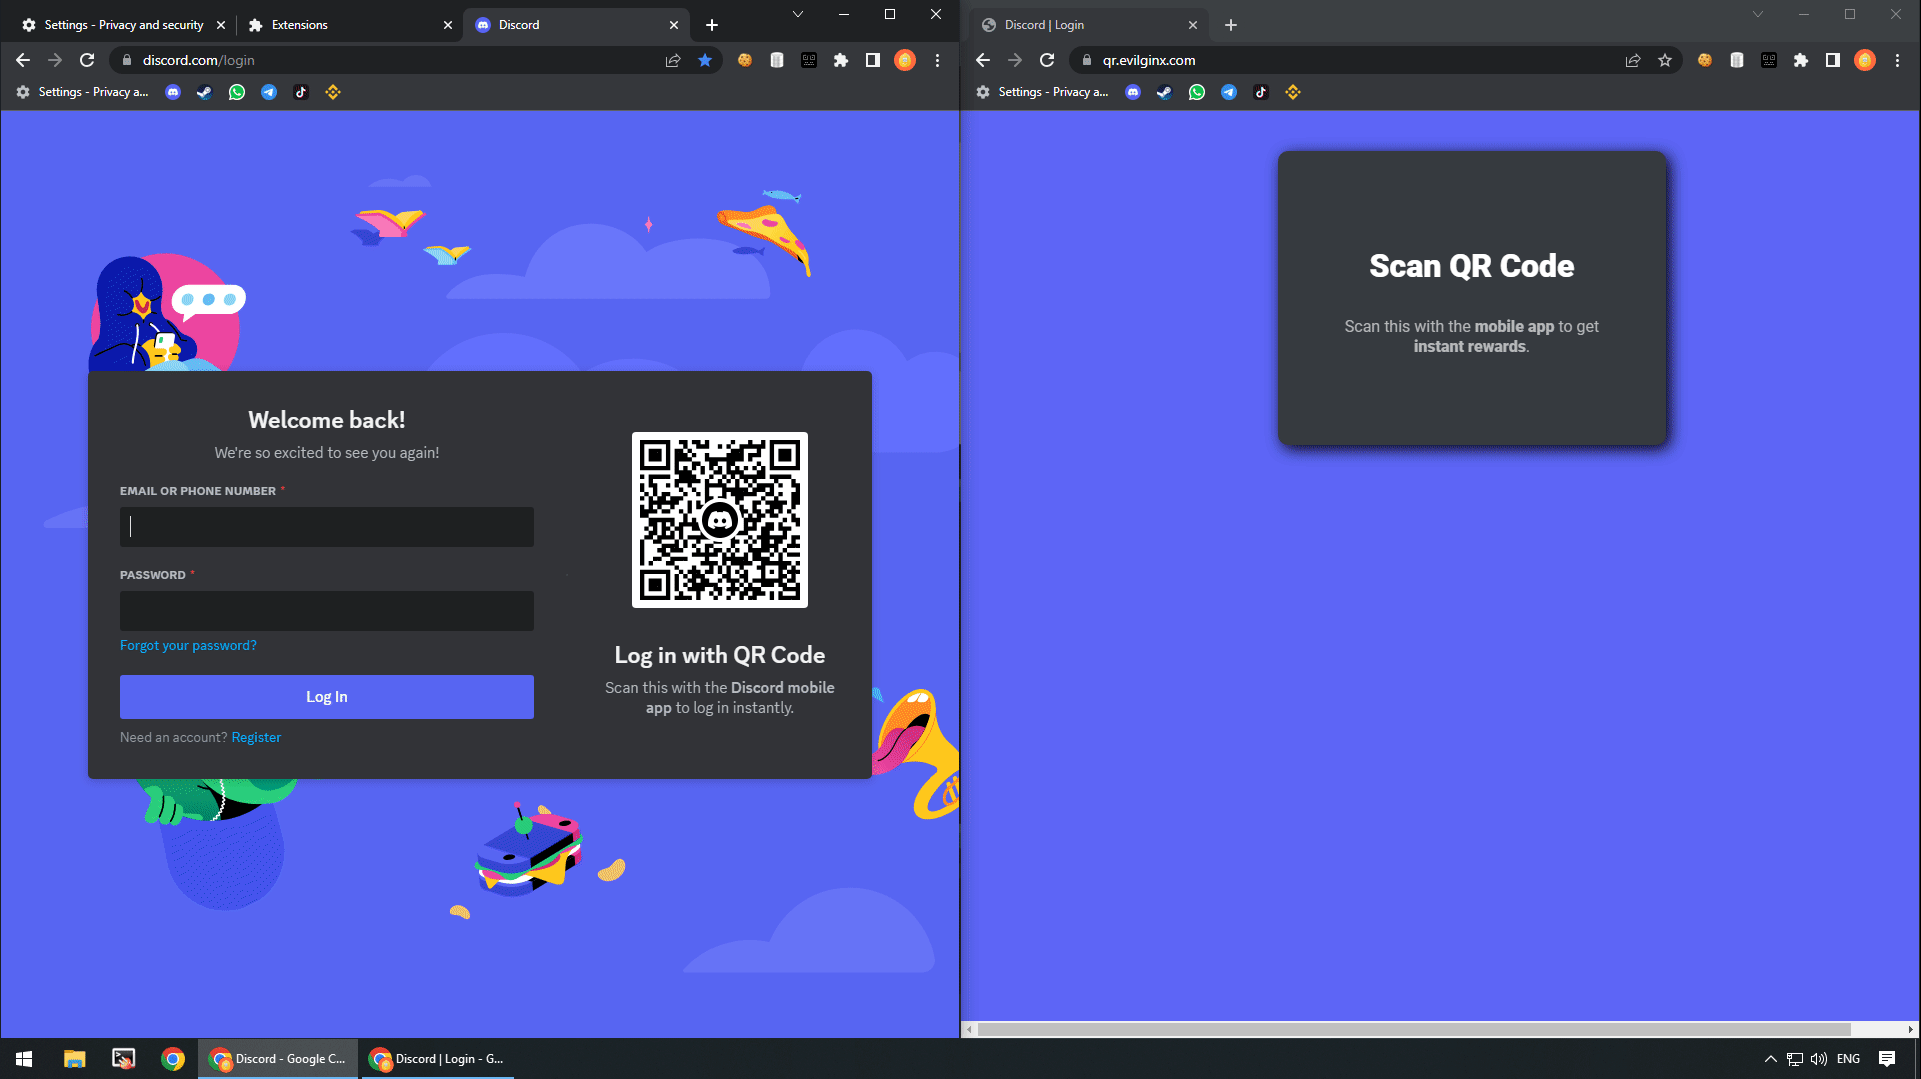Image resolution: width=1921 pixels, height=1079 pixels.
Task: Open volume control in system tray
Action: (1819, 1059)
